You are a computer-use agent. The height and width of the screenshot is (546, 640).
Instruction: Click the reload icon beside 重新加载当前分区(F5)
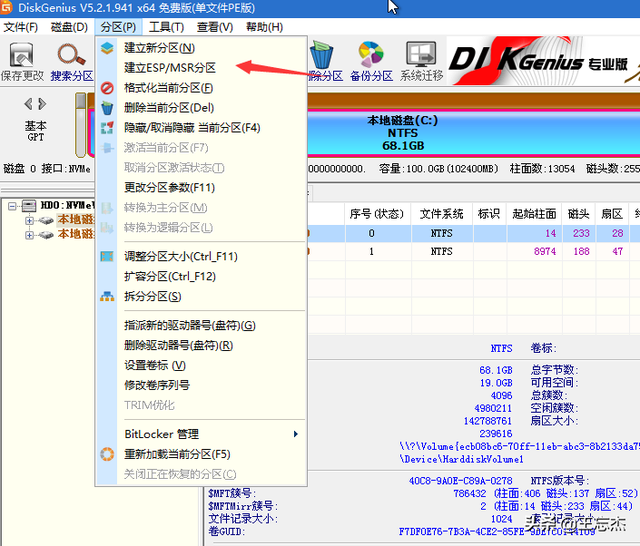click(x=107, y=454)
